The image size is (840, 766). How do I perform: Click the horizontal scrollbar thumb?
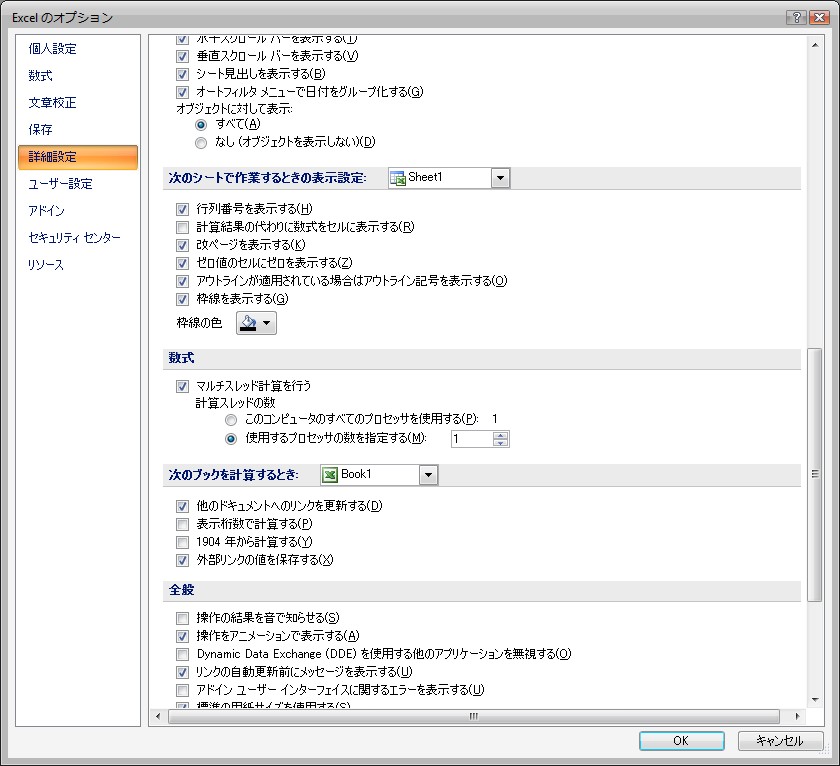click(474, 716)
